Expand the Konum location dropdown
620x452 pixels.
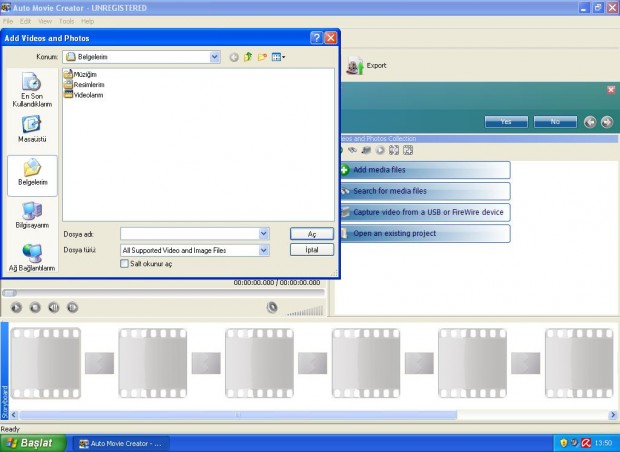(215, 57)
